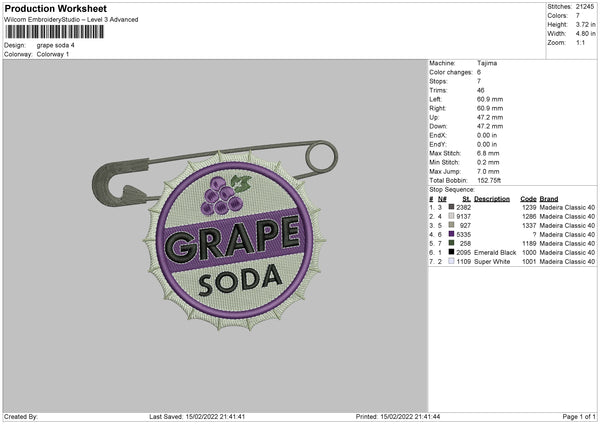Click the purple swatch for thread 5335

click(451, 234)
